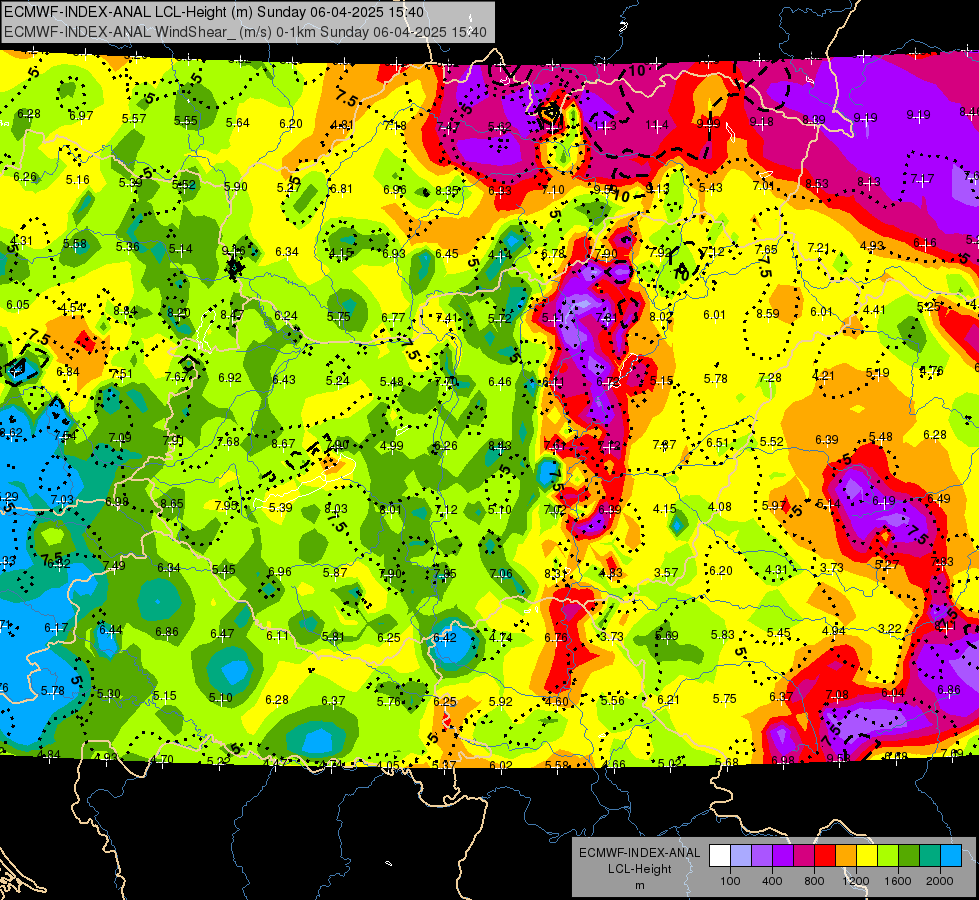
Task: Click the bright blue legend swatch
Action: pos(951,856)
